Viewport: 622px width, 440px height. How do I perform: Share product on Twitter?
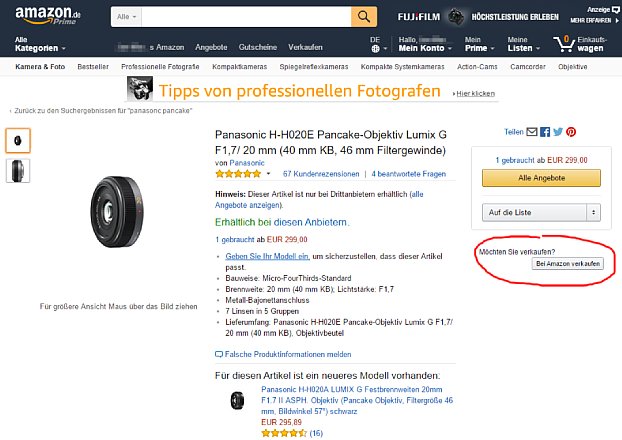558,131
